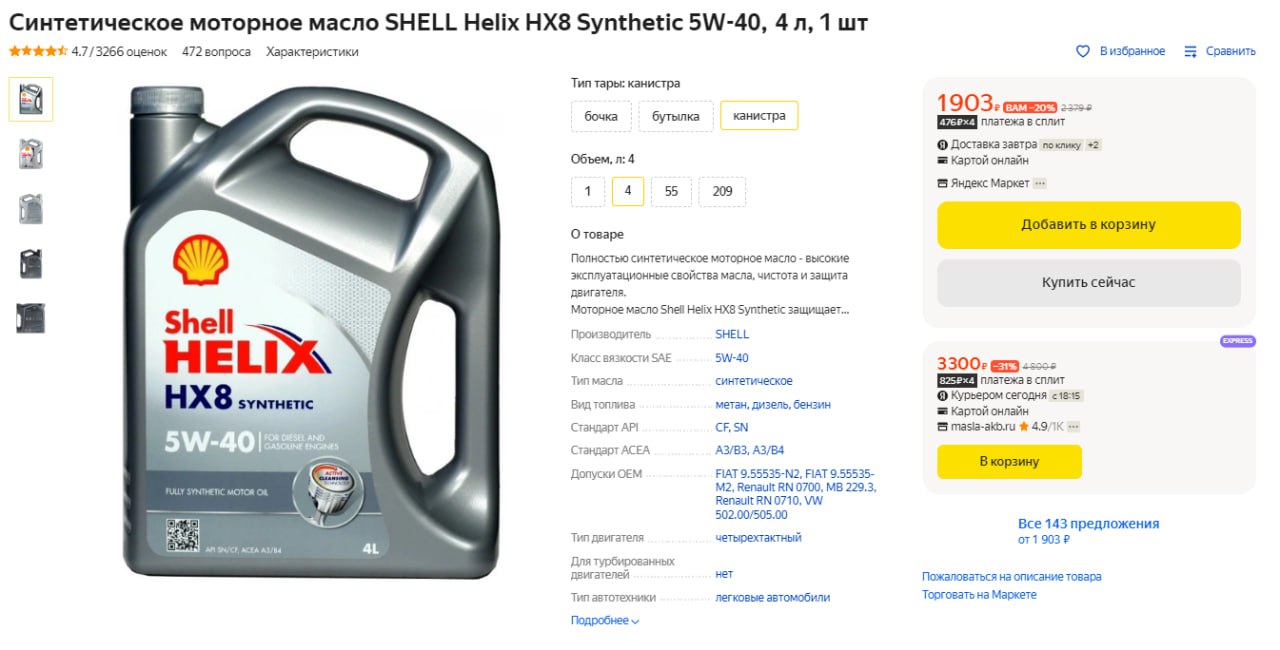Choose the бочка container type

[x=601, y=116]
